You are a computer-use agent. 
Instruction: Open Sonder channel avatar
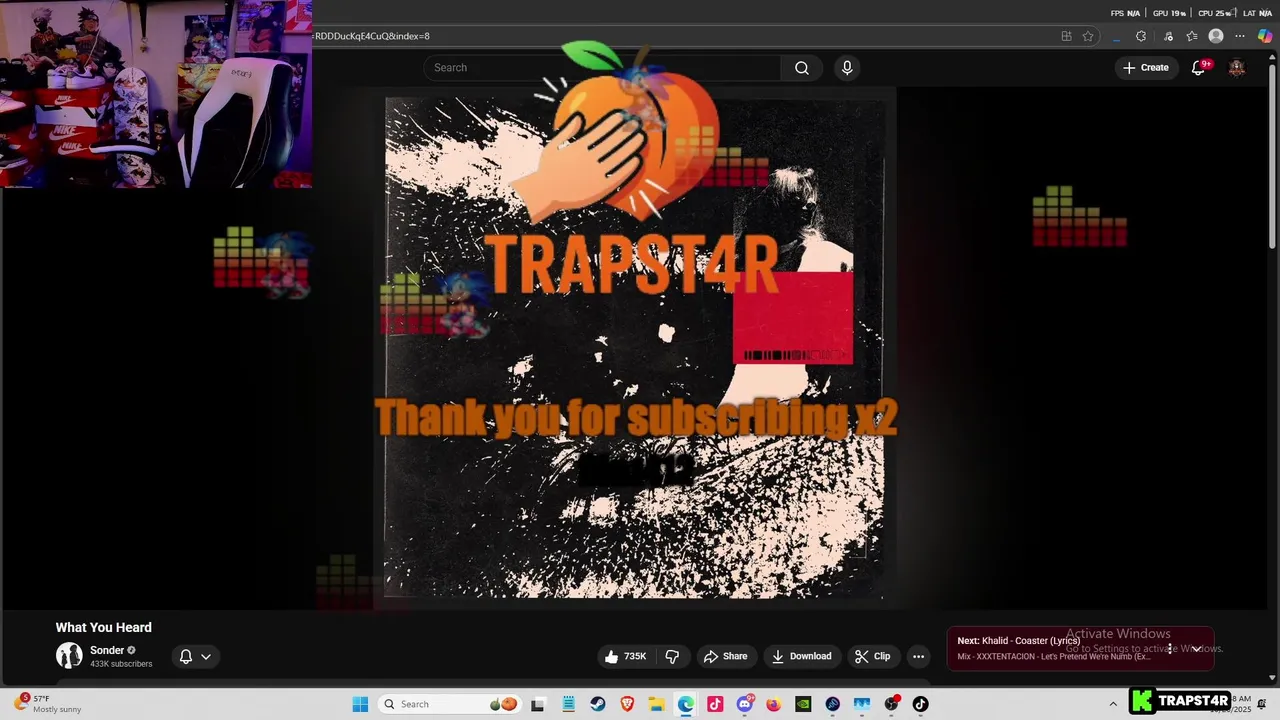(x=69, y=656)
